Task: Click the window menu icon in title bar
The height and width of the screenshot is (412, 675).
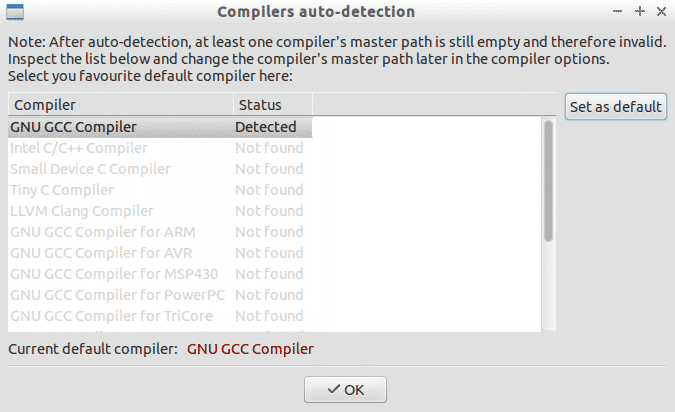Action: pyautogui.click(x=14, y=12)
